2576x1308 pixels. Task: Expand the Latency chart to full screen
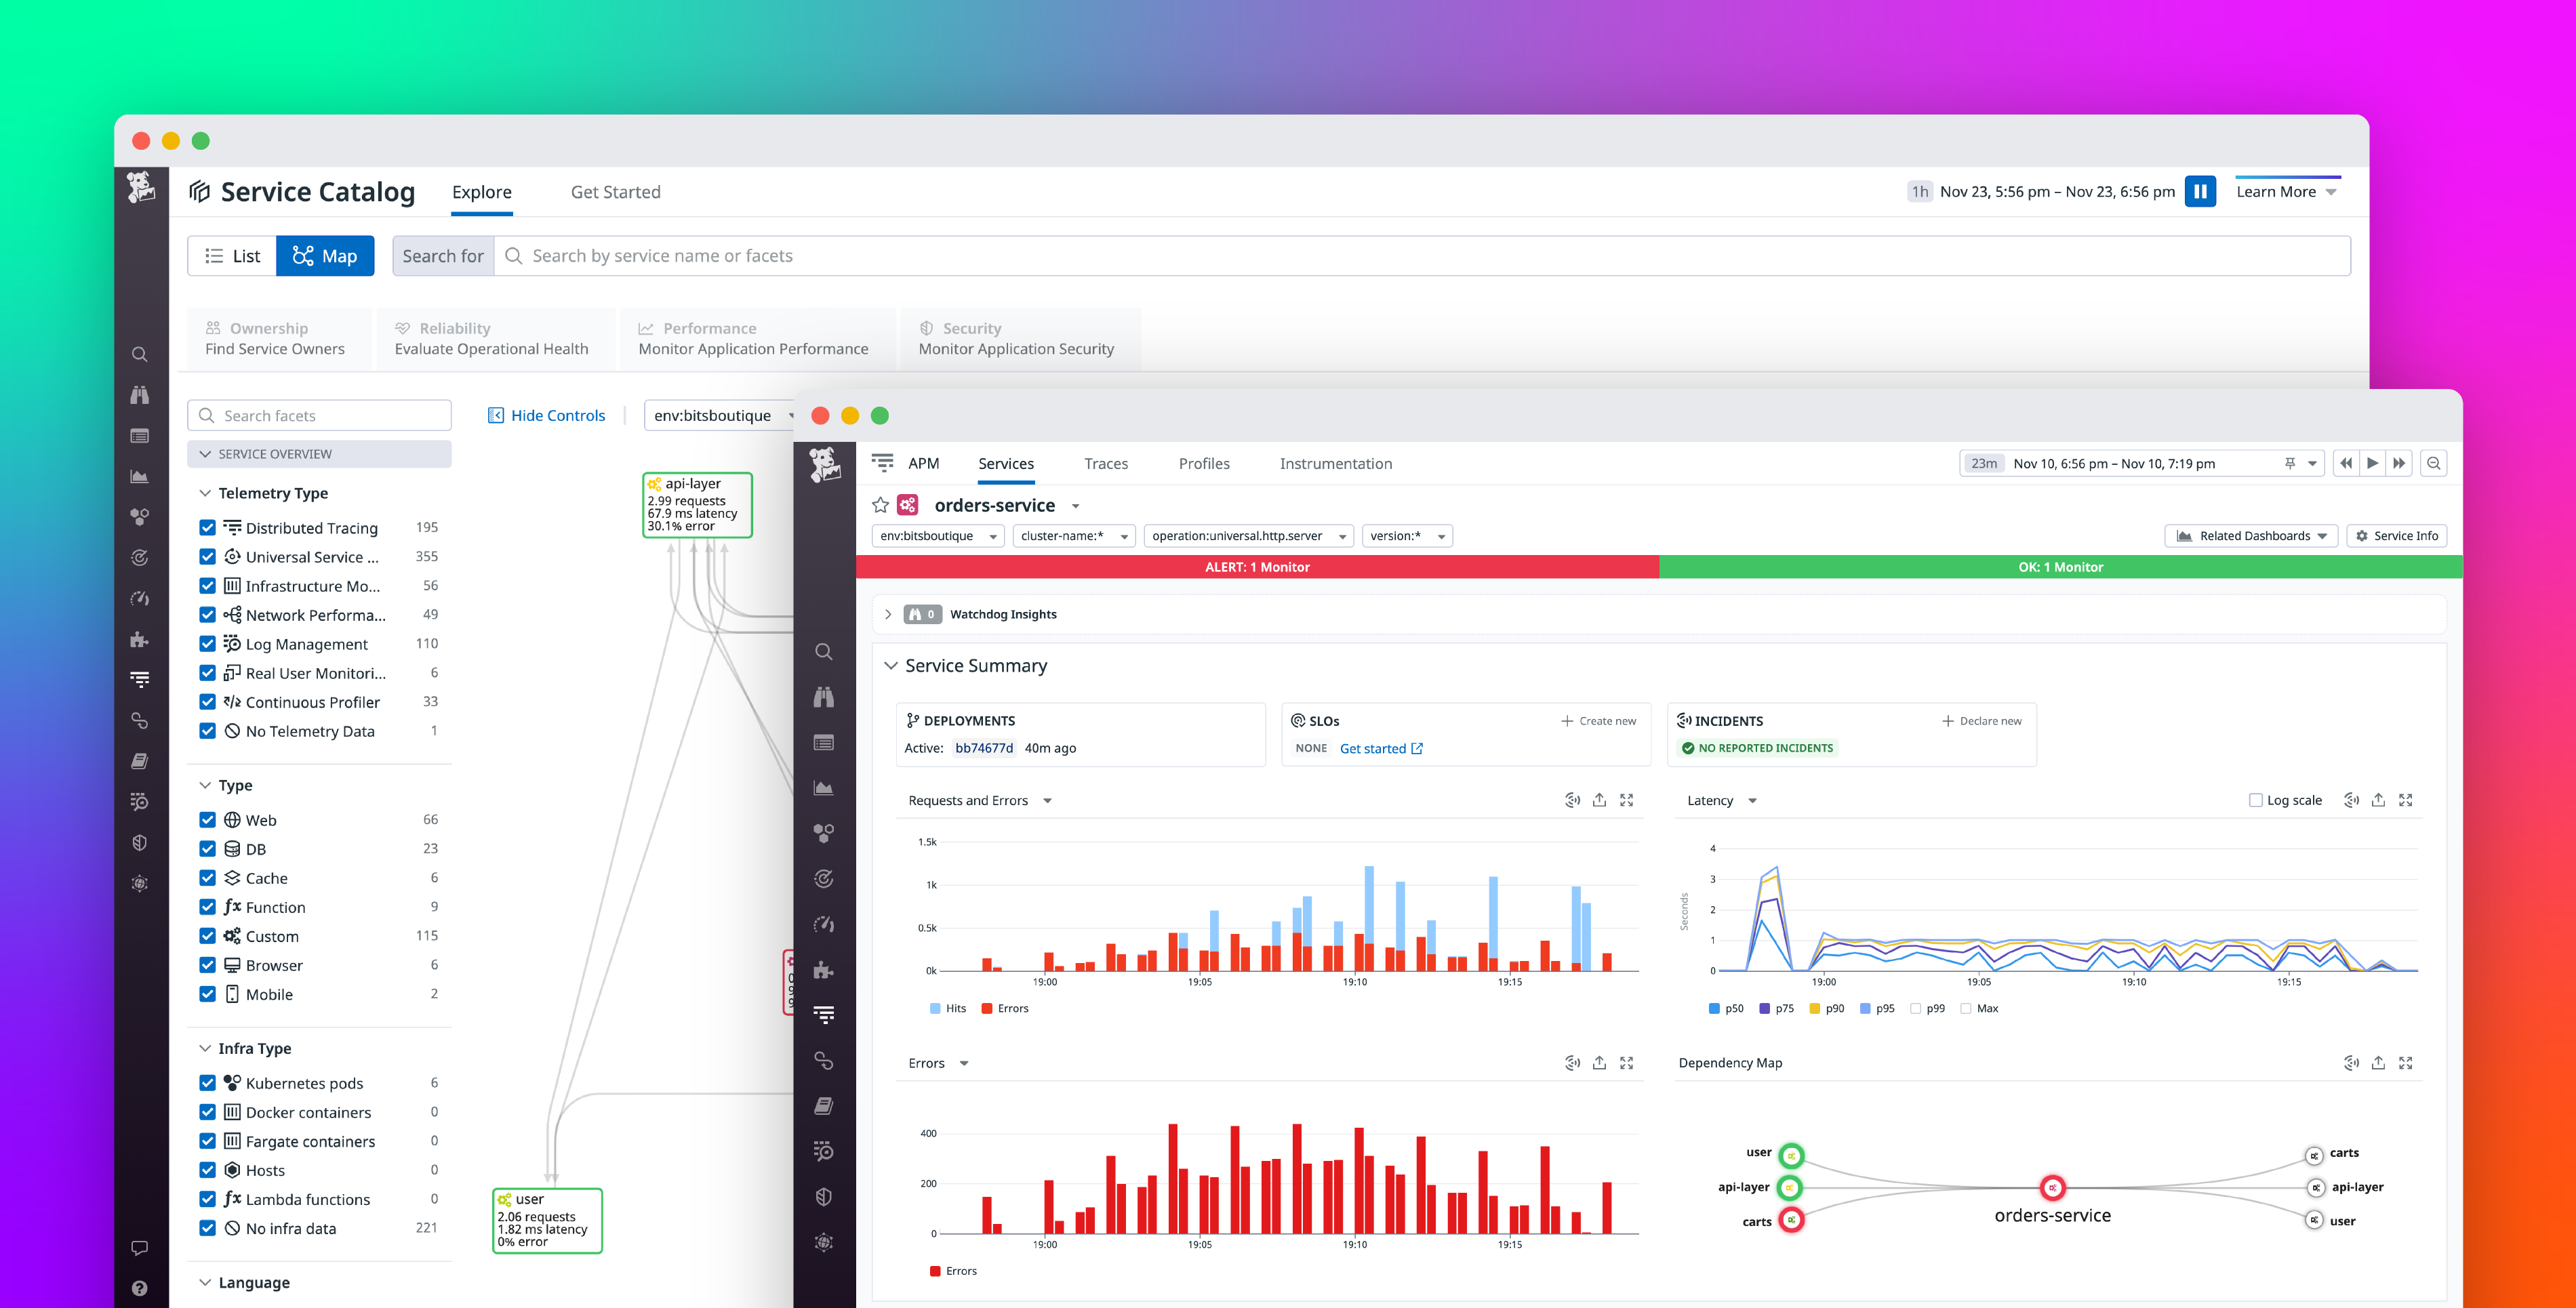[x=2406, y=800]
